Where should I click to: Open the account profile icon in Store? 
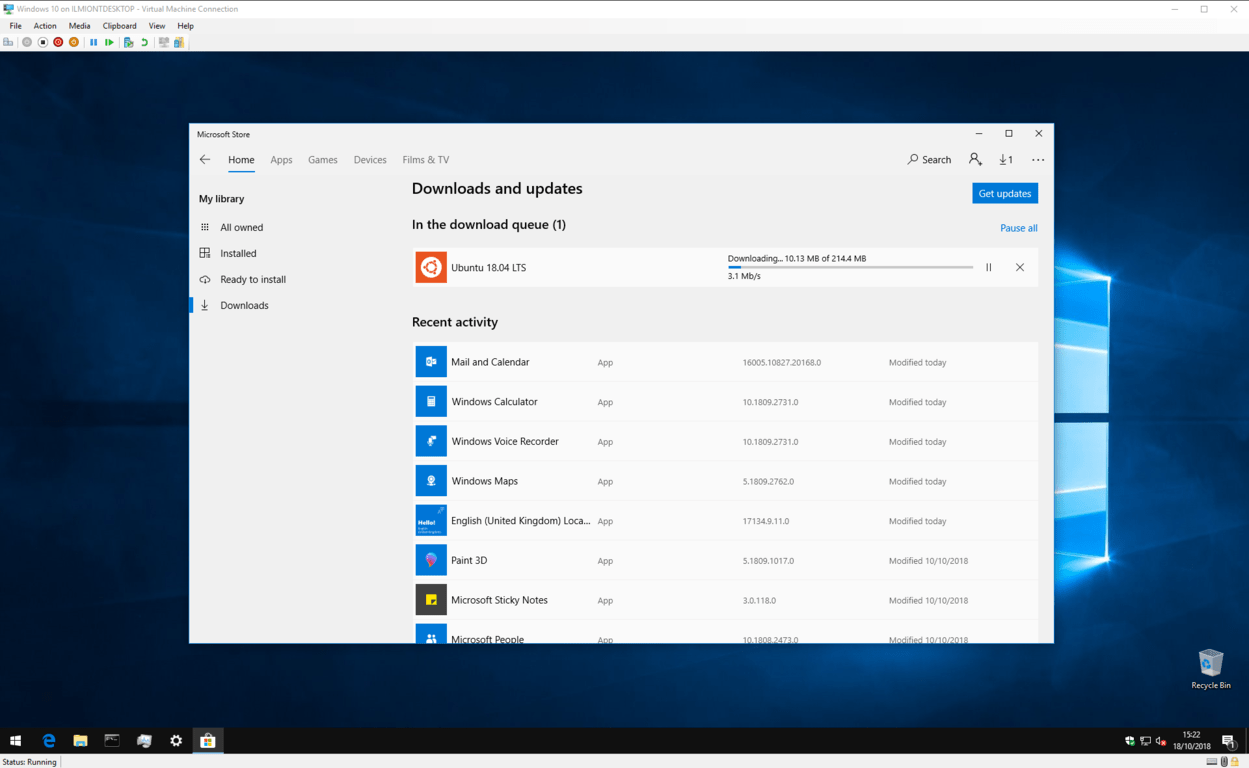tap(975, 159)
